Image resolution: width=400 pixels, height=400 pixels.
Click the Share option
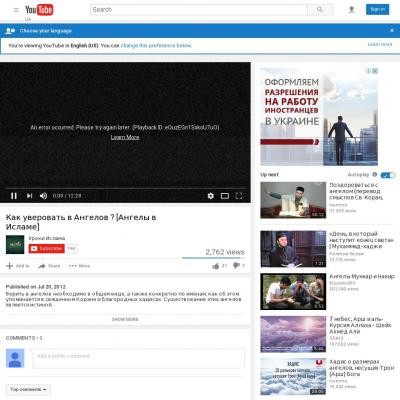point(49,266)
